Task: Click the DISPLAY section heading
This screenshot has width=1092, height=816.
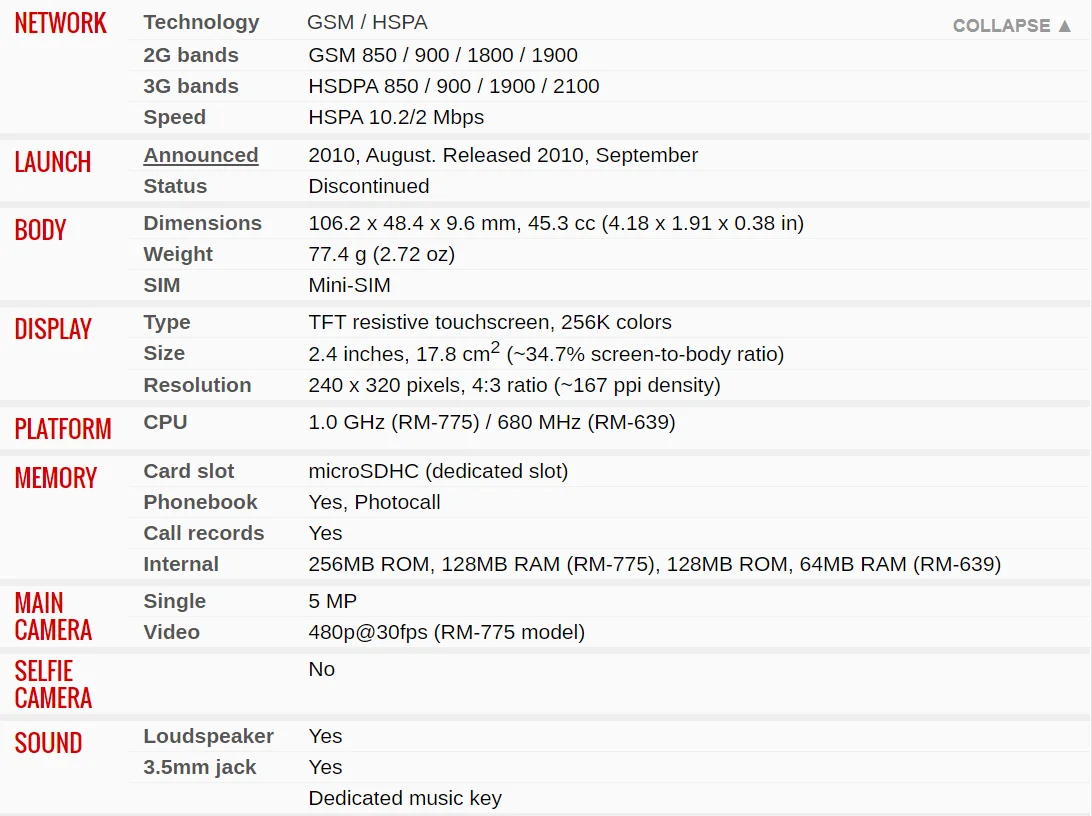Action: point(53,329)
